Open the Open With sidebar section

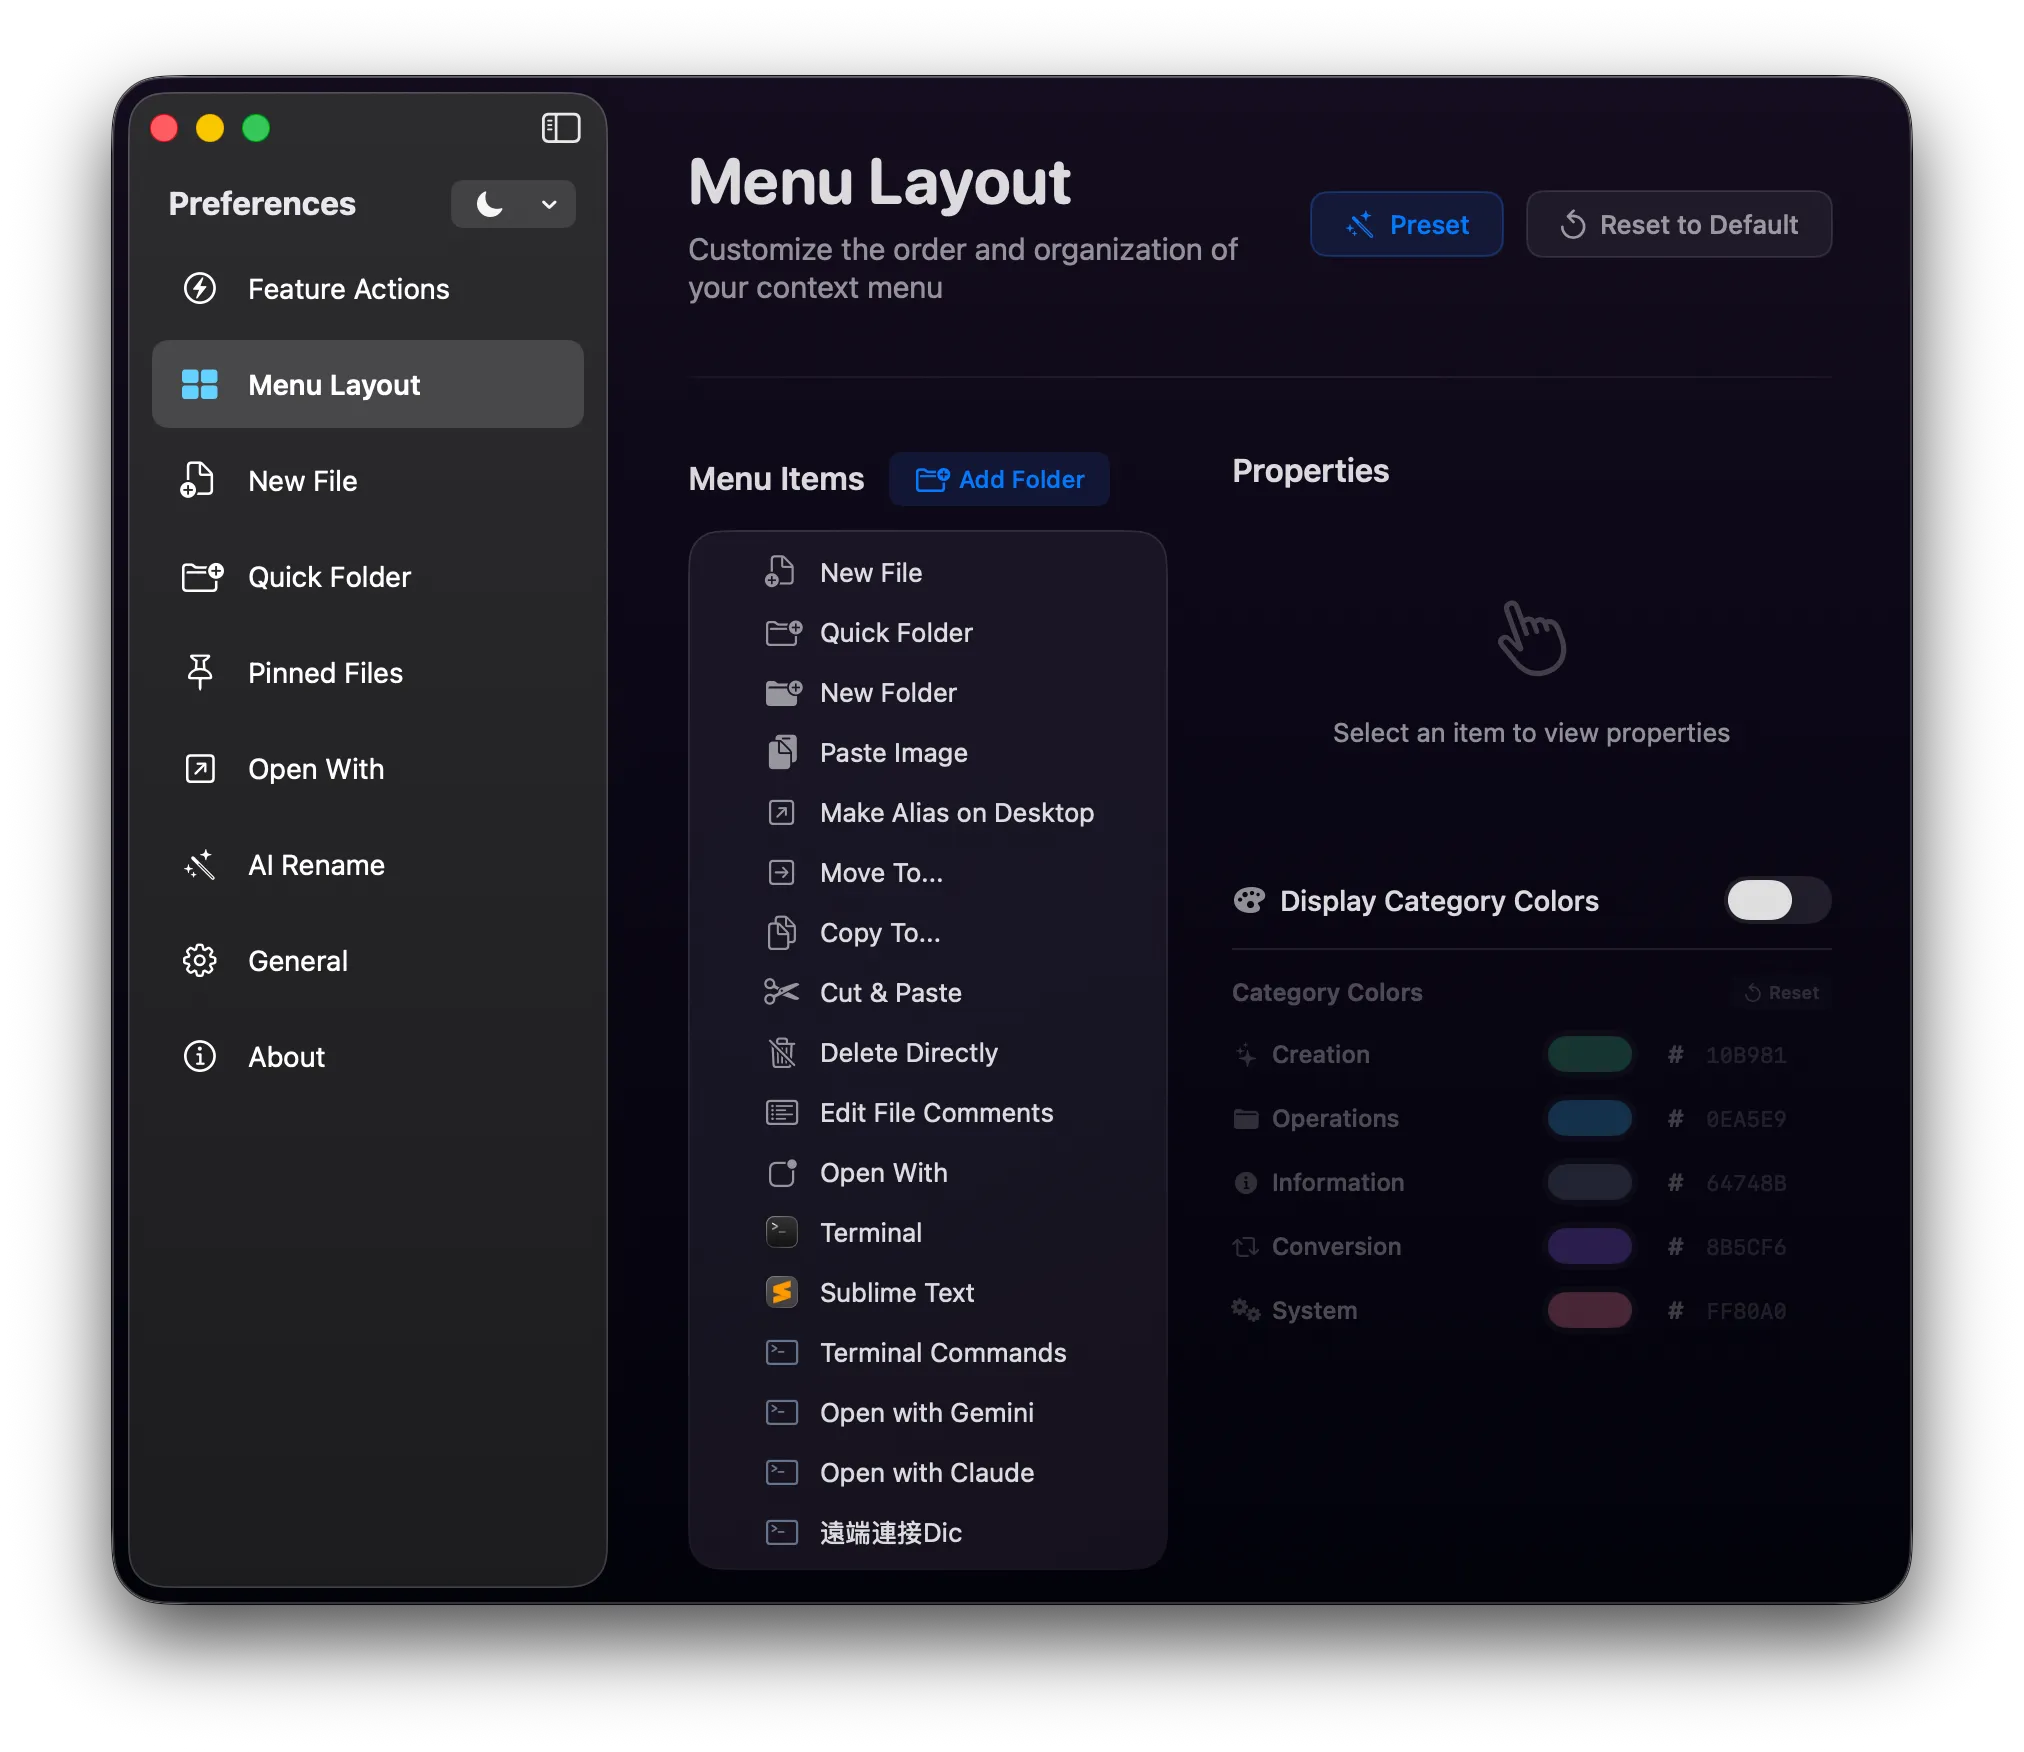pos(367,769)
